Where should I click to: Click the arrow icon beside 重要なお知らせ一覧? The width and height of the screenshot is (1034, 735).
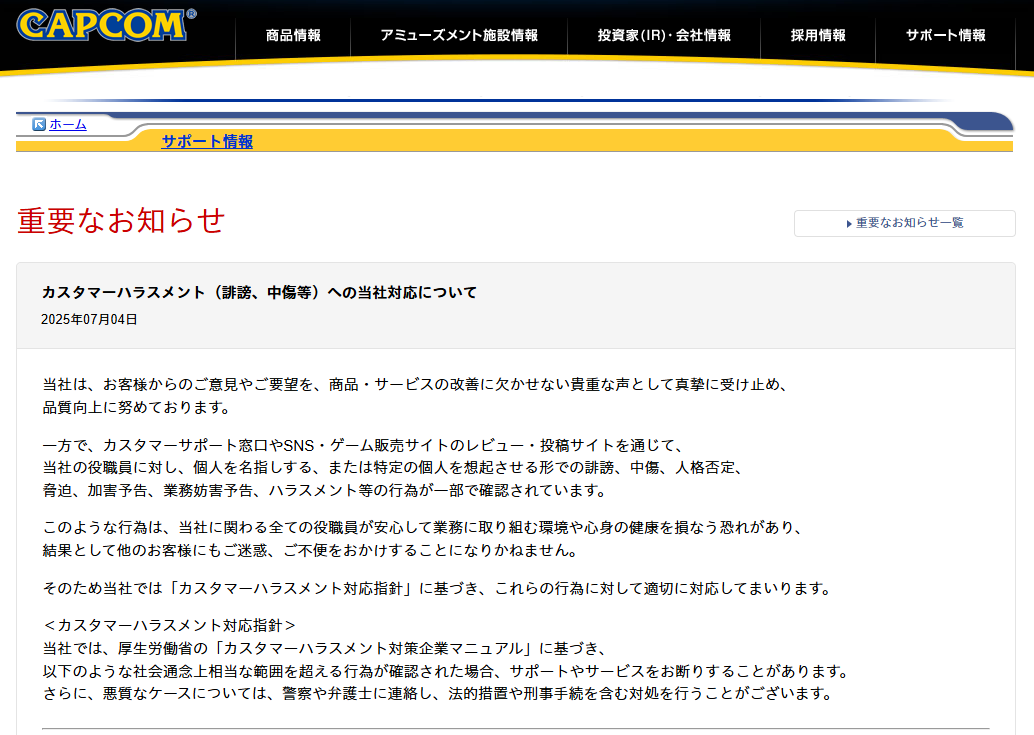(849, 224)
